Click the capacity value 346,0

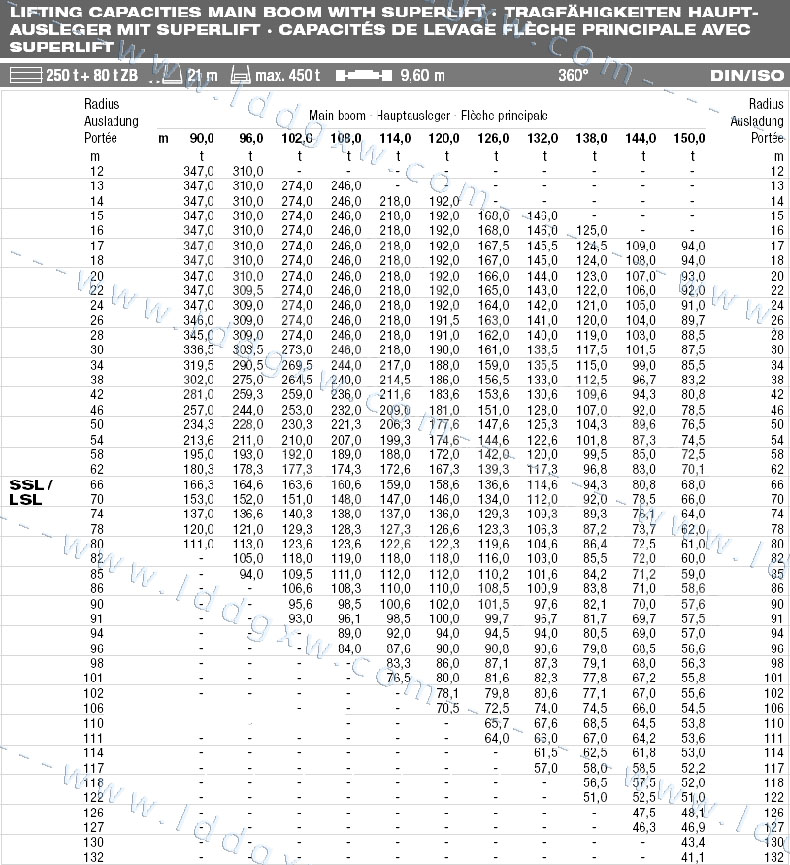198,320
